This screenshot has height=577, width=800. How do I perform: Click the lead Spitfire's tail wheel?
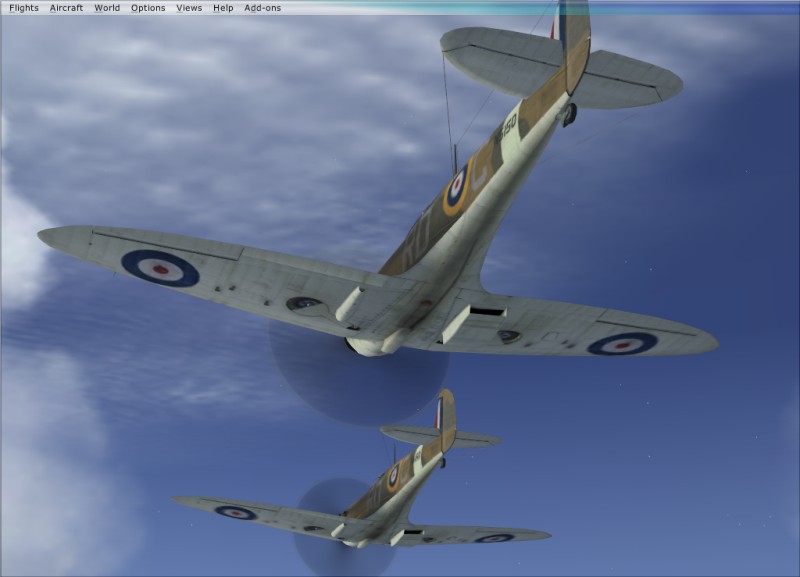[569, 114]
